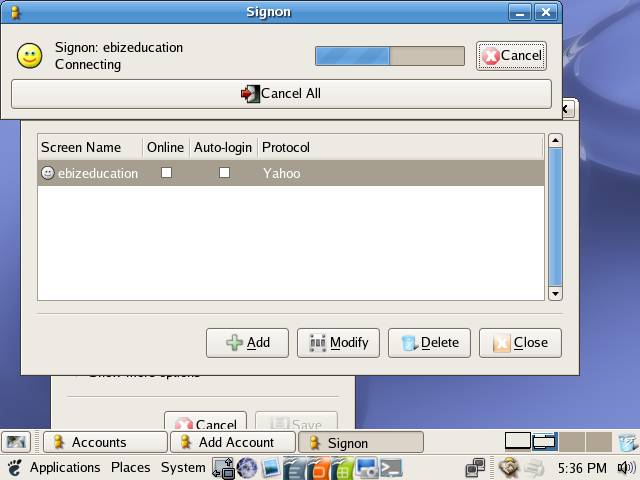Enable Online checkbox for ebizeducation
The height and width of the screenshot is (480, 640).
click(166, 173)
